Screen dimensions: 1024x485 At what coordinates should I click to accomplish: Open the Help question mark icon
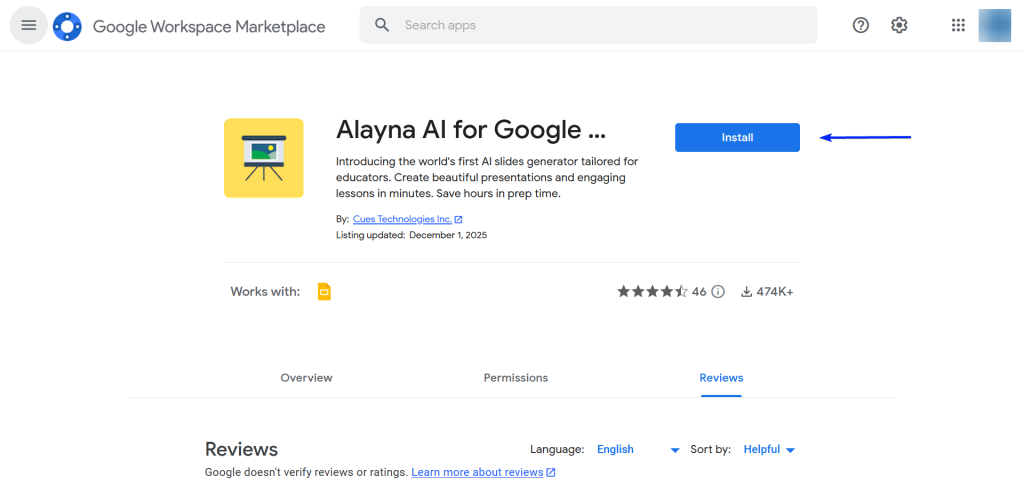860,25
